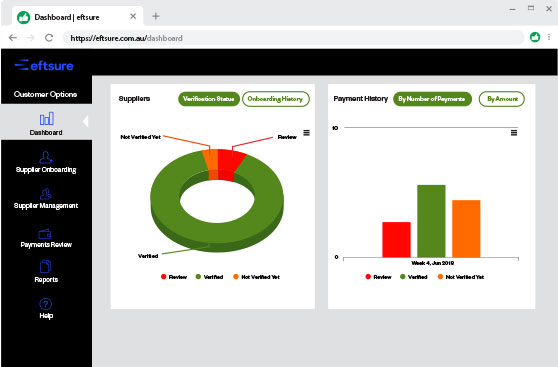Open the Payment History chart hamburger menu
558x367 pixels.
coord(514,133)
